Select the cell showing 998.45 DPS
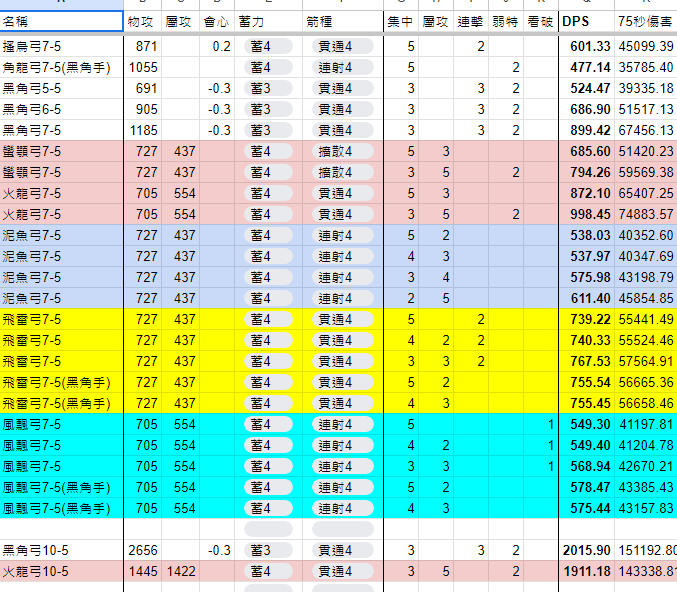The height and width of the screenshot is (592, 677). 586,214
